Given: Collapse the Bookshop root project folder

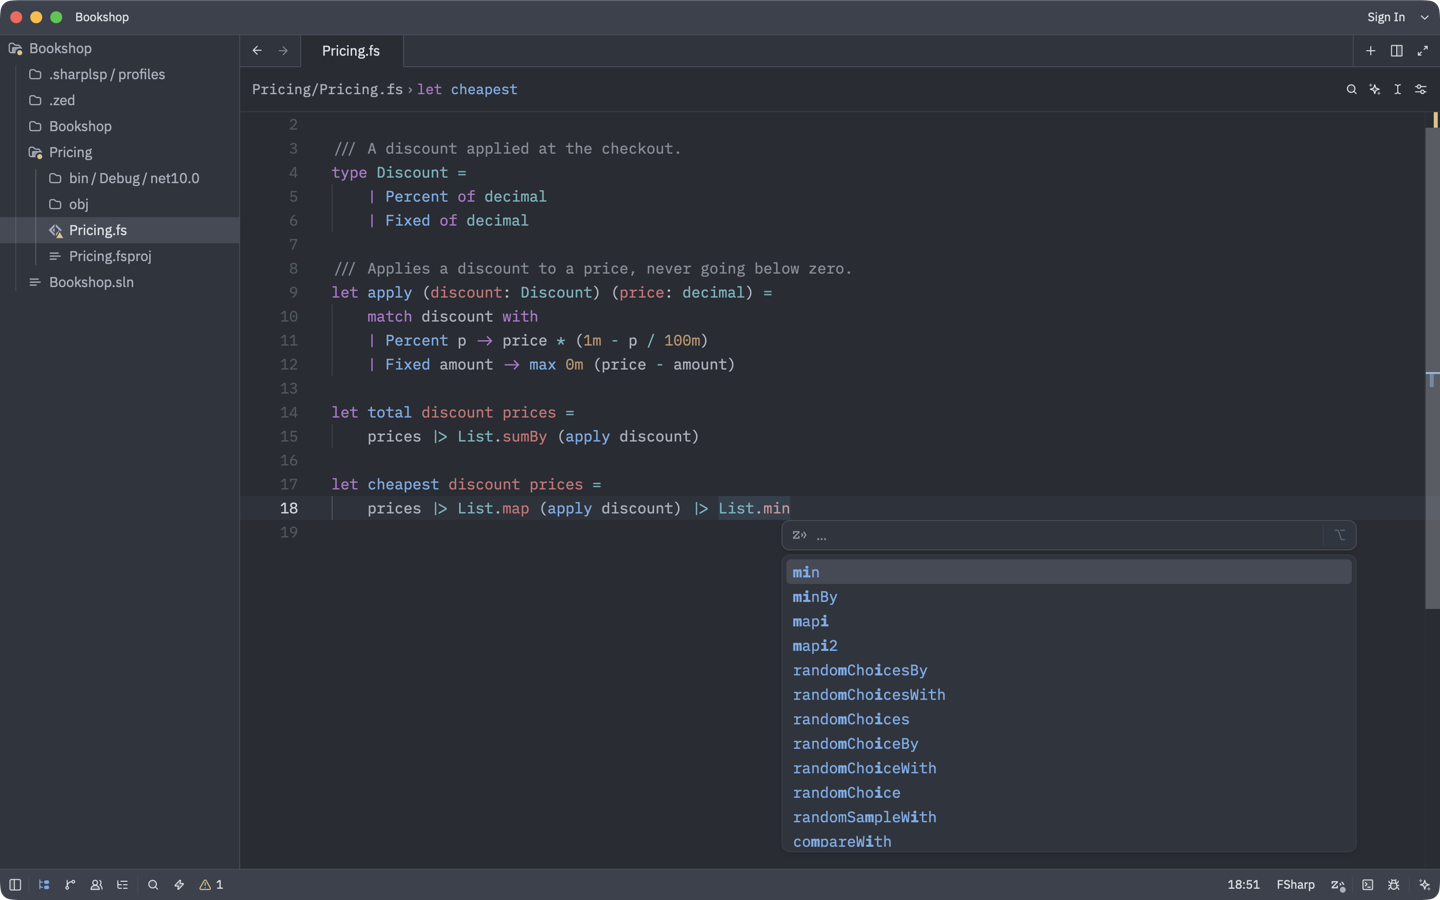Looking at the screenshot, I should click(120, 48).
